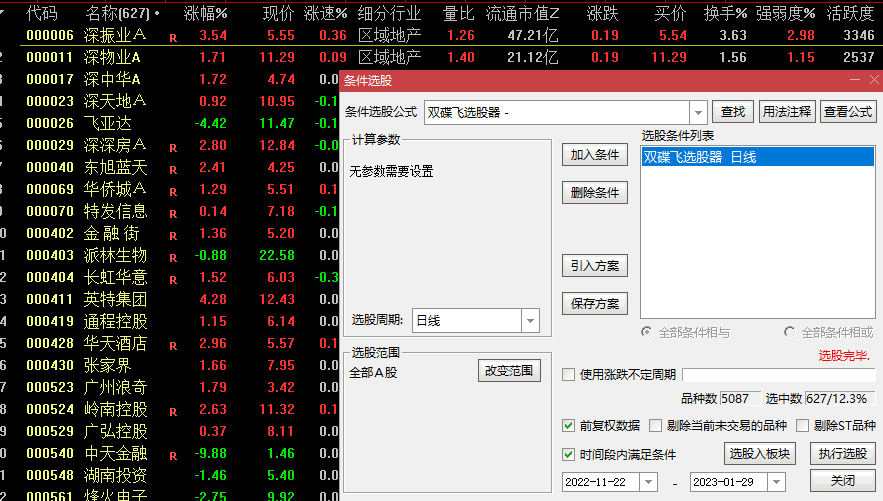Click the 查找 button
The height and width of the screenshot is (501, 883).
[x=733, y=112]
